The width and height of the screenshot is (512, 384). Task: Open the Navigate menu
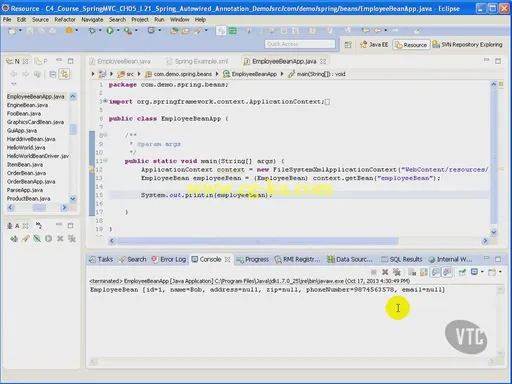[92, 20]
